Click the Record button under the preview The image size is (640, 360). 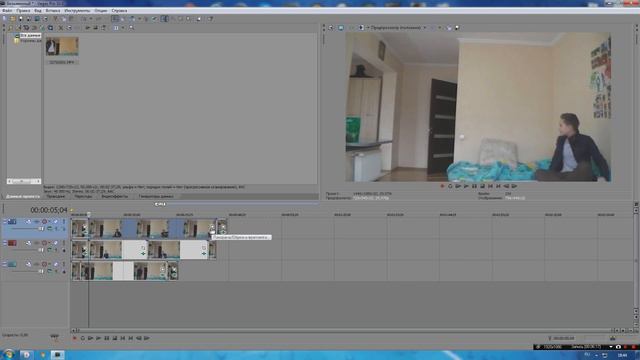(x=442, y=186)
